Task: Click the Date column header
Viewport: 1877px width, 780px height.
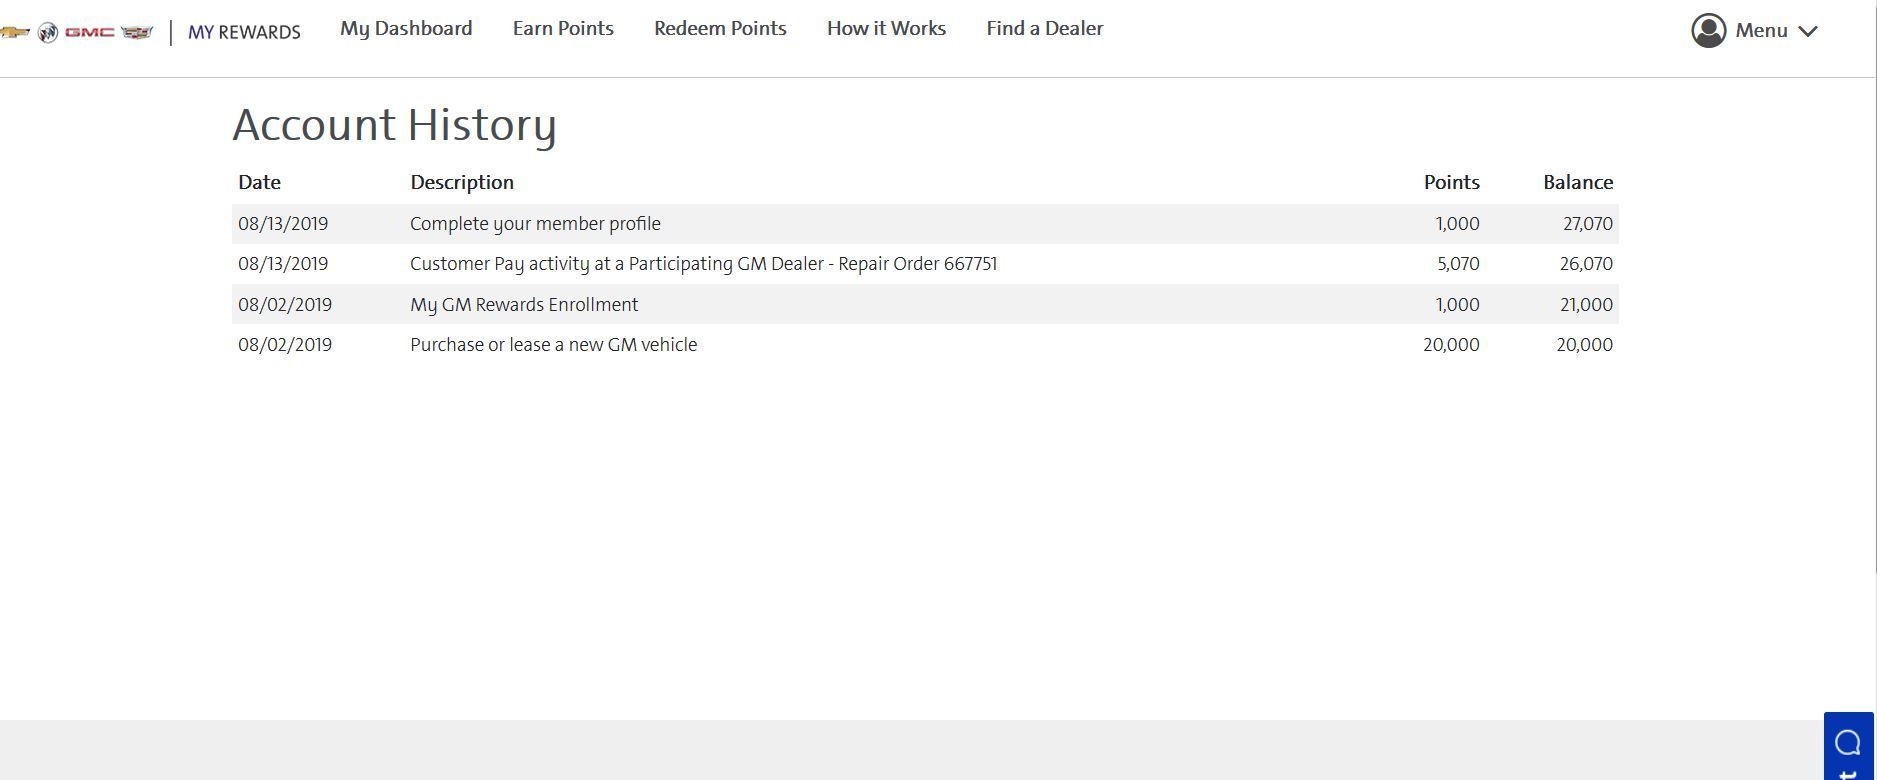Action: point(259,182)
